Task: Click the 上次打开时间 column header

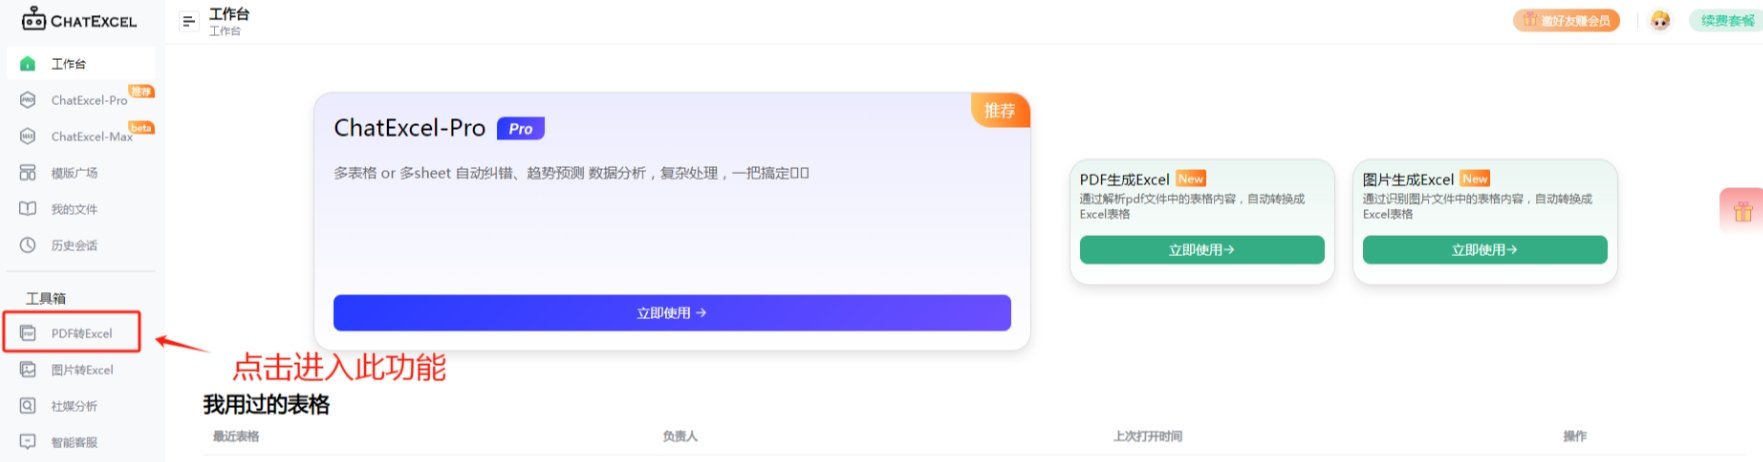Action: (1148, 436)
